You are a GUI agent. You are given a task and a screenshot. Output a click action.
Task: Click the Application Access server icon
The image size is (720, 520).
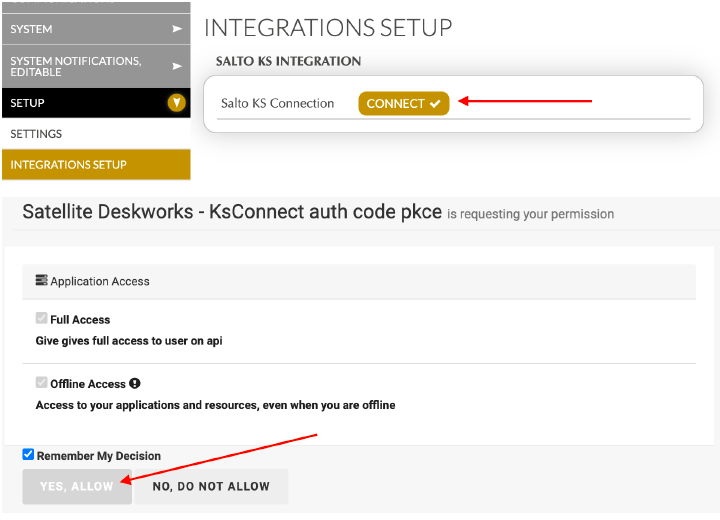[x=41, y=280]
